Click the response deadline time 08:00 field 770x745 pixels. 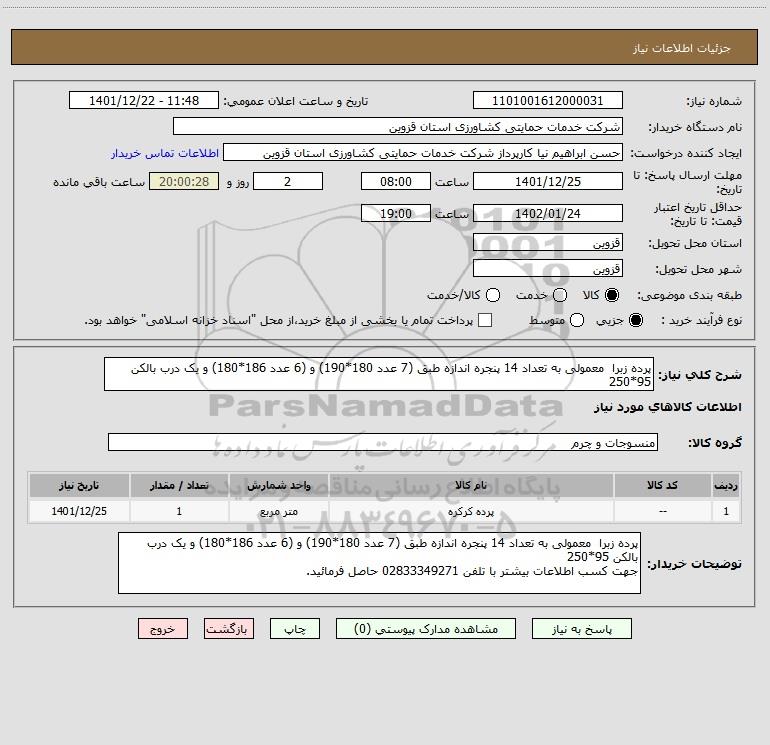click(x=396, y=181)
